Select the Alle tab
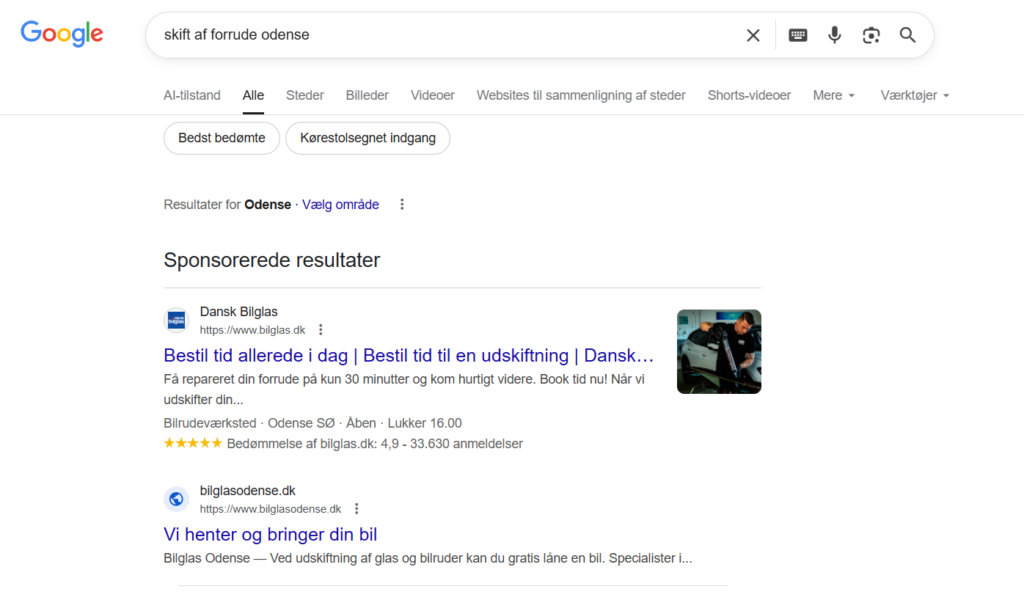Screen dimensions: 1024x600 (x=253, y=95)
